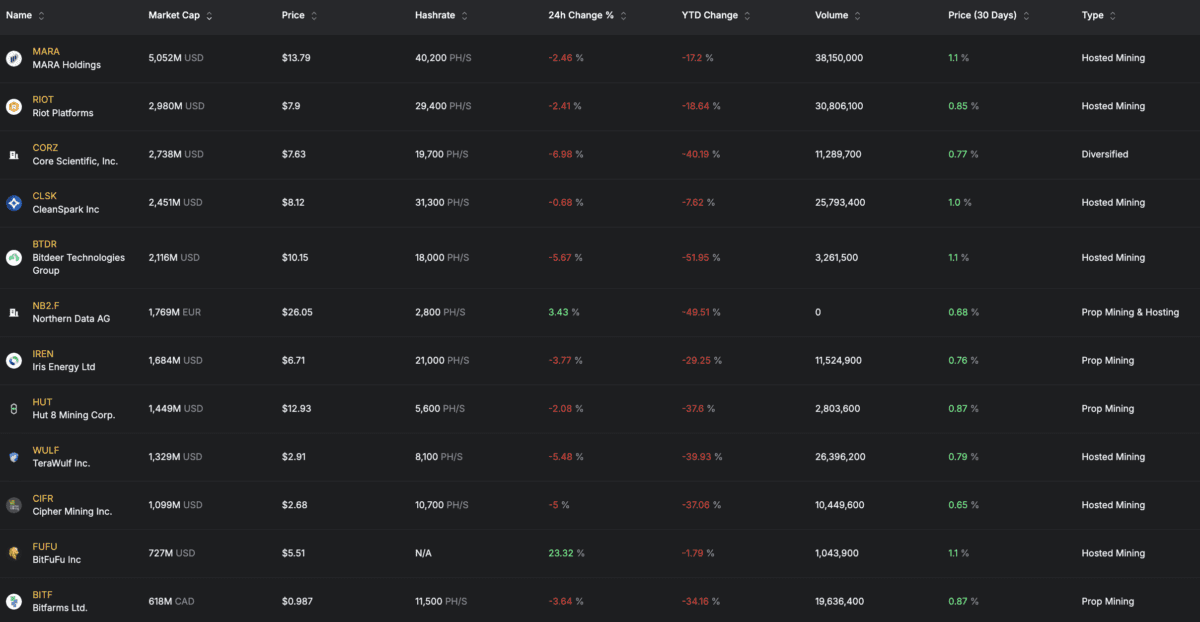This screenshot has height=622, width=1200.
Task: Select the 'TeraWulf Inc.' company name
Action: (x=62, y=464)
